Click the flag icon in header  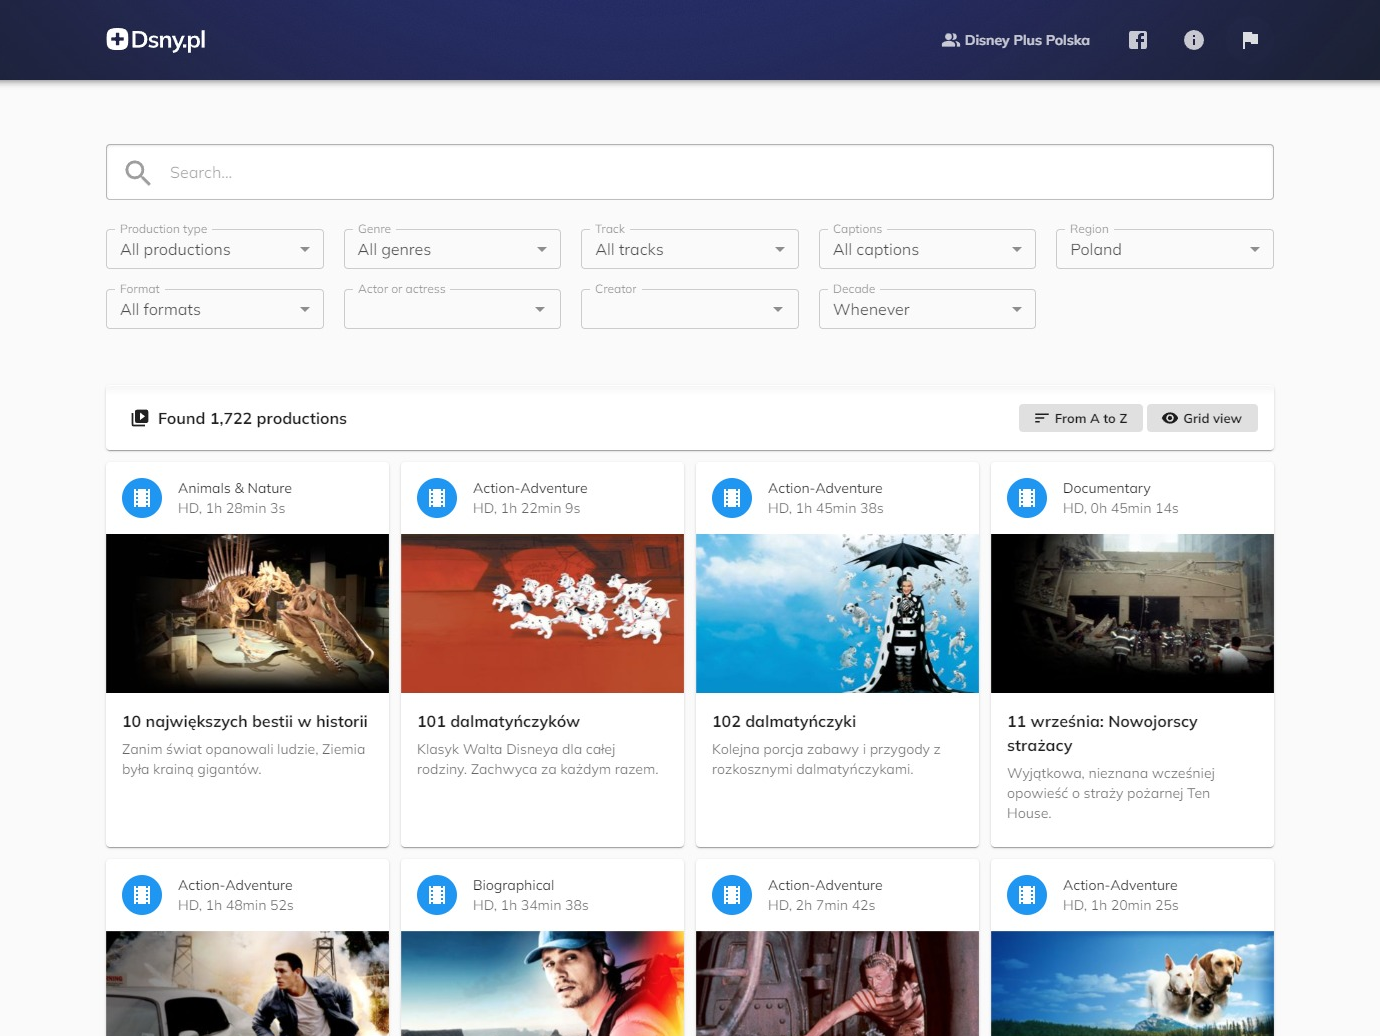point(1250,40)
